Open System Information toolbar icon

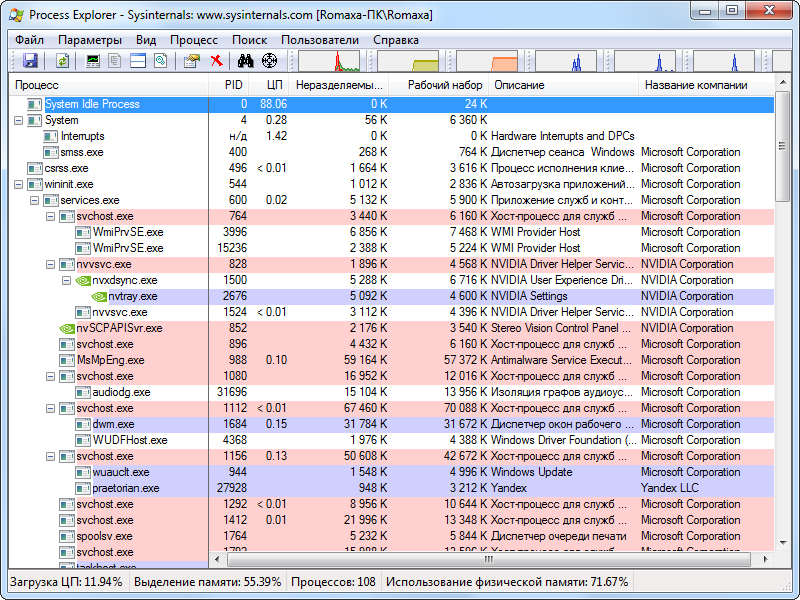click(x=93, y=61)
